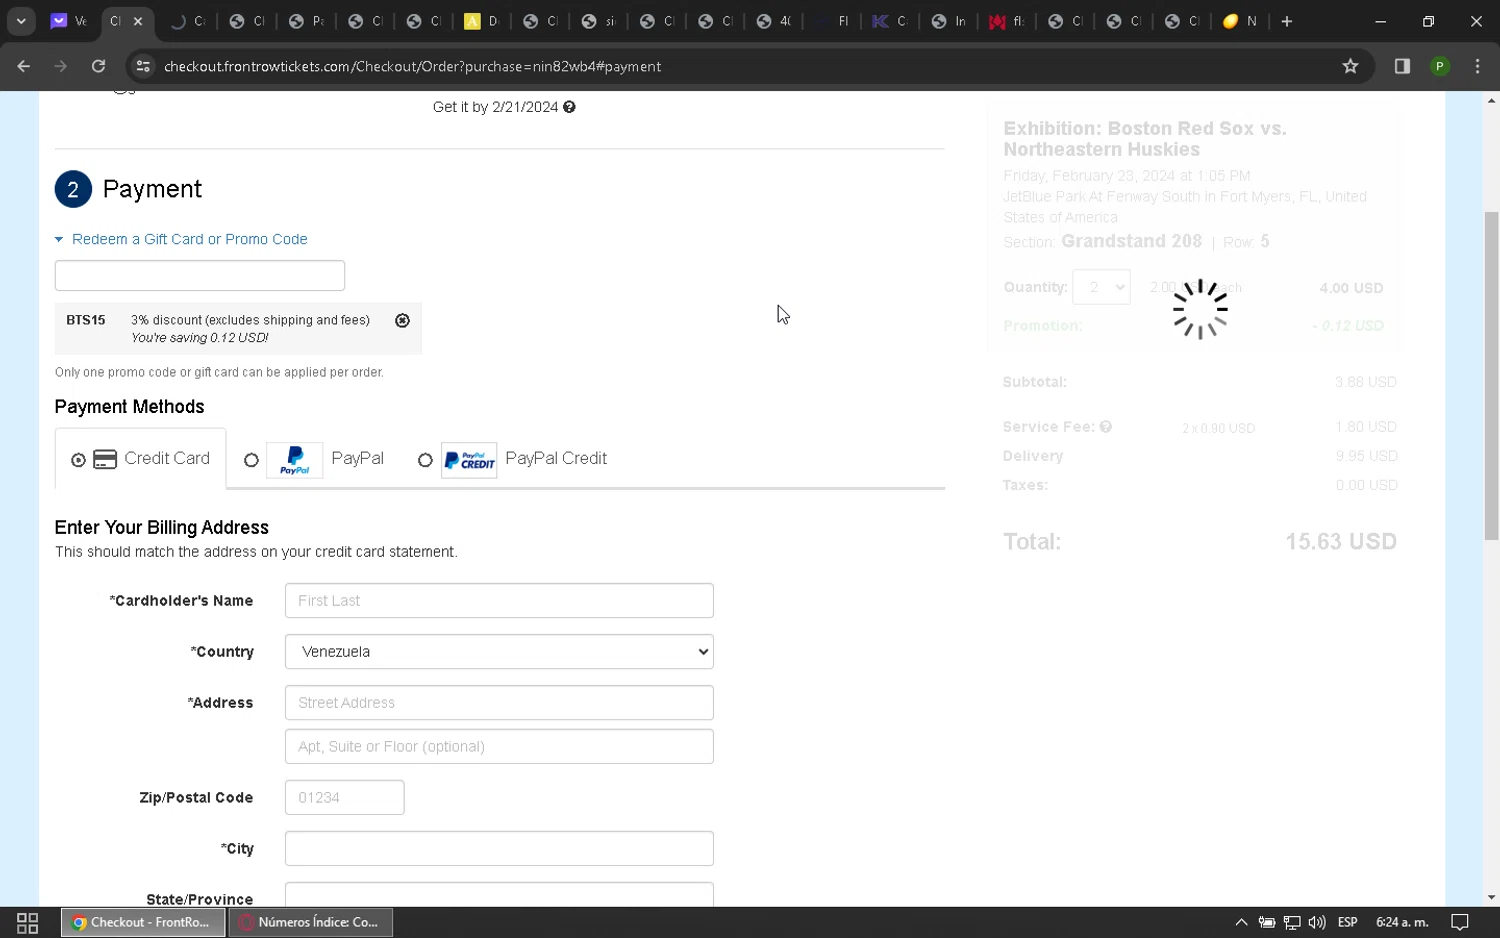Click the Street Address field
Viewport: 1500px width, 938px height.
(499, 703)
